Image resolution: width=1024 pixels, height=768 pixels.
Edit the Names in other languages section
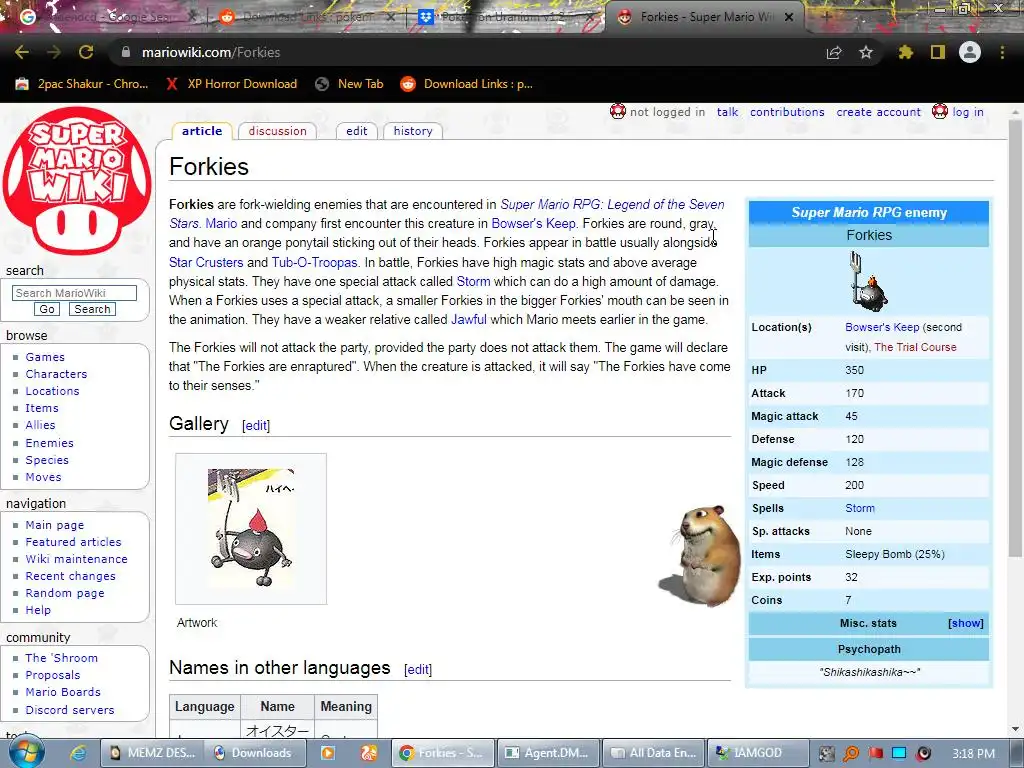[418, 669]
